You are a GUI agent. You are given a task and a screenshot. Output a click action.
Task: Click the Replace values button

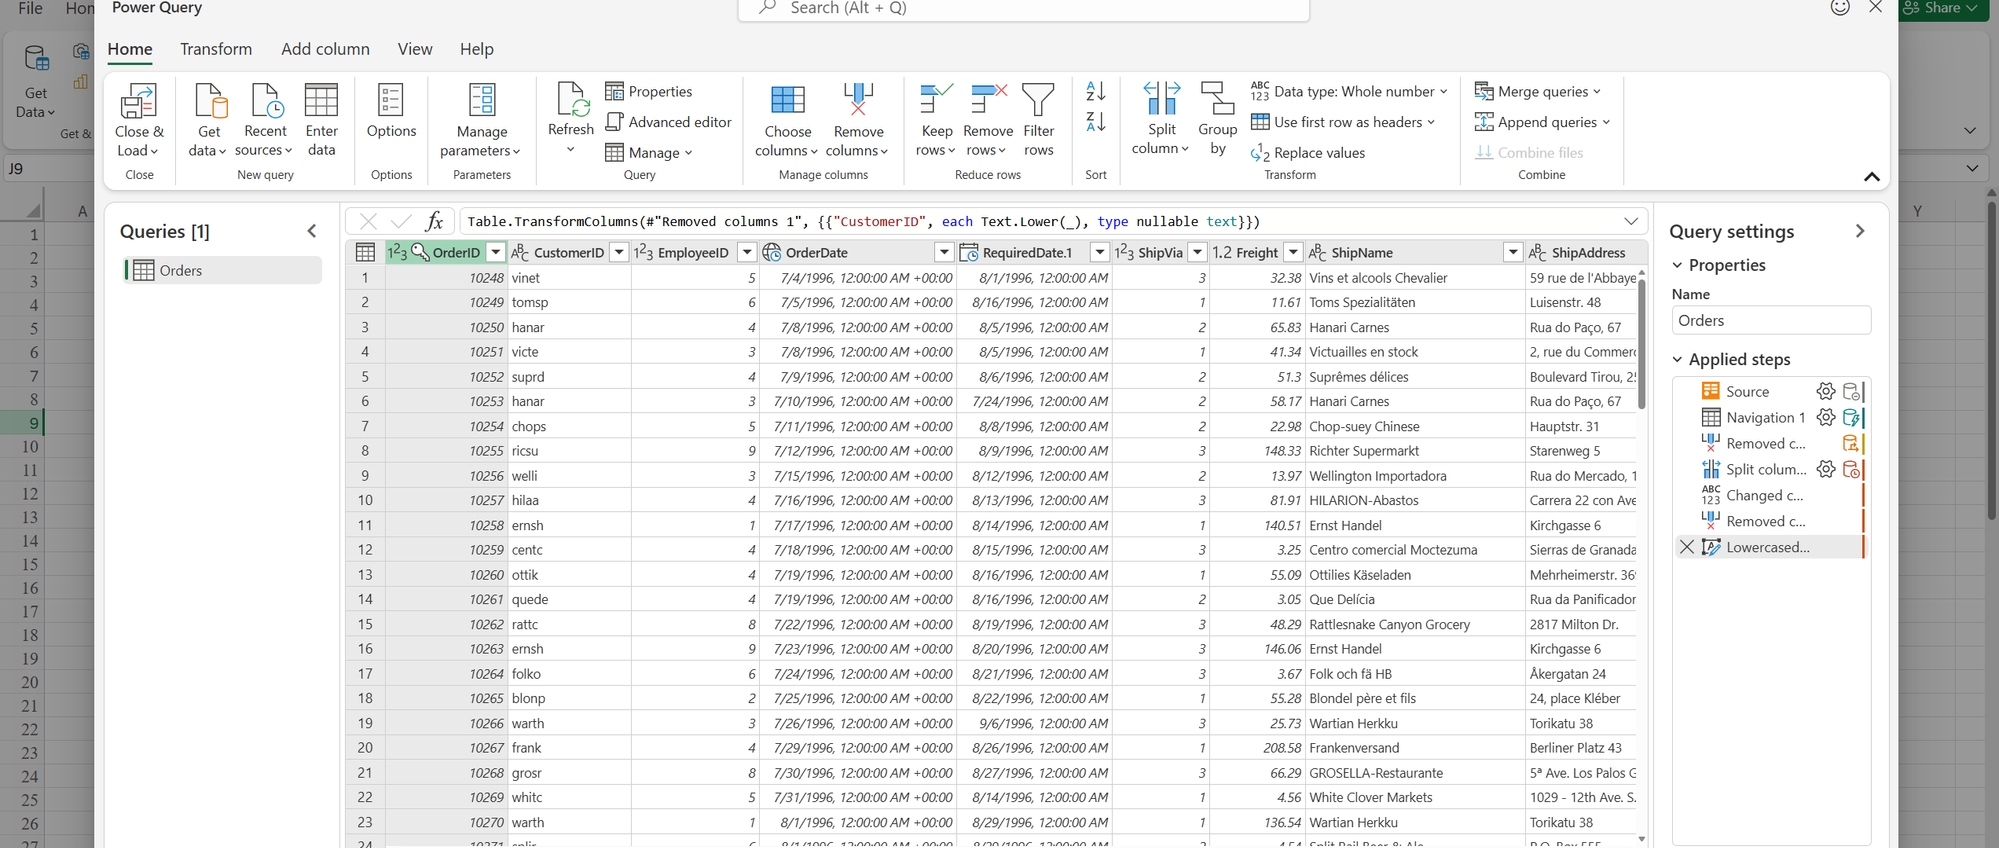1308,153
